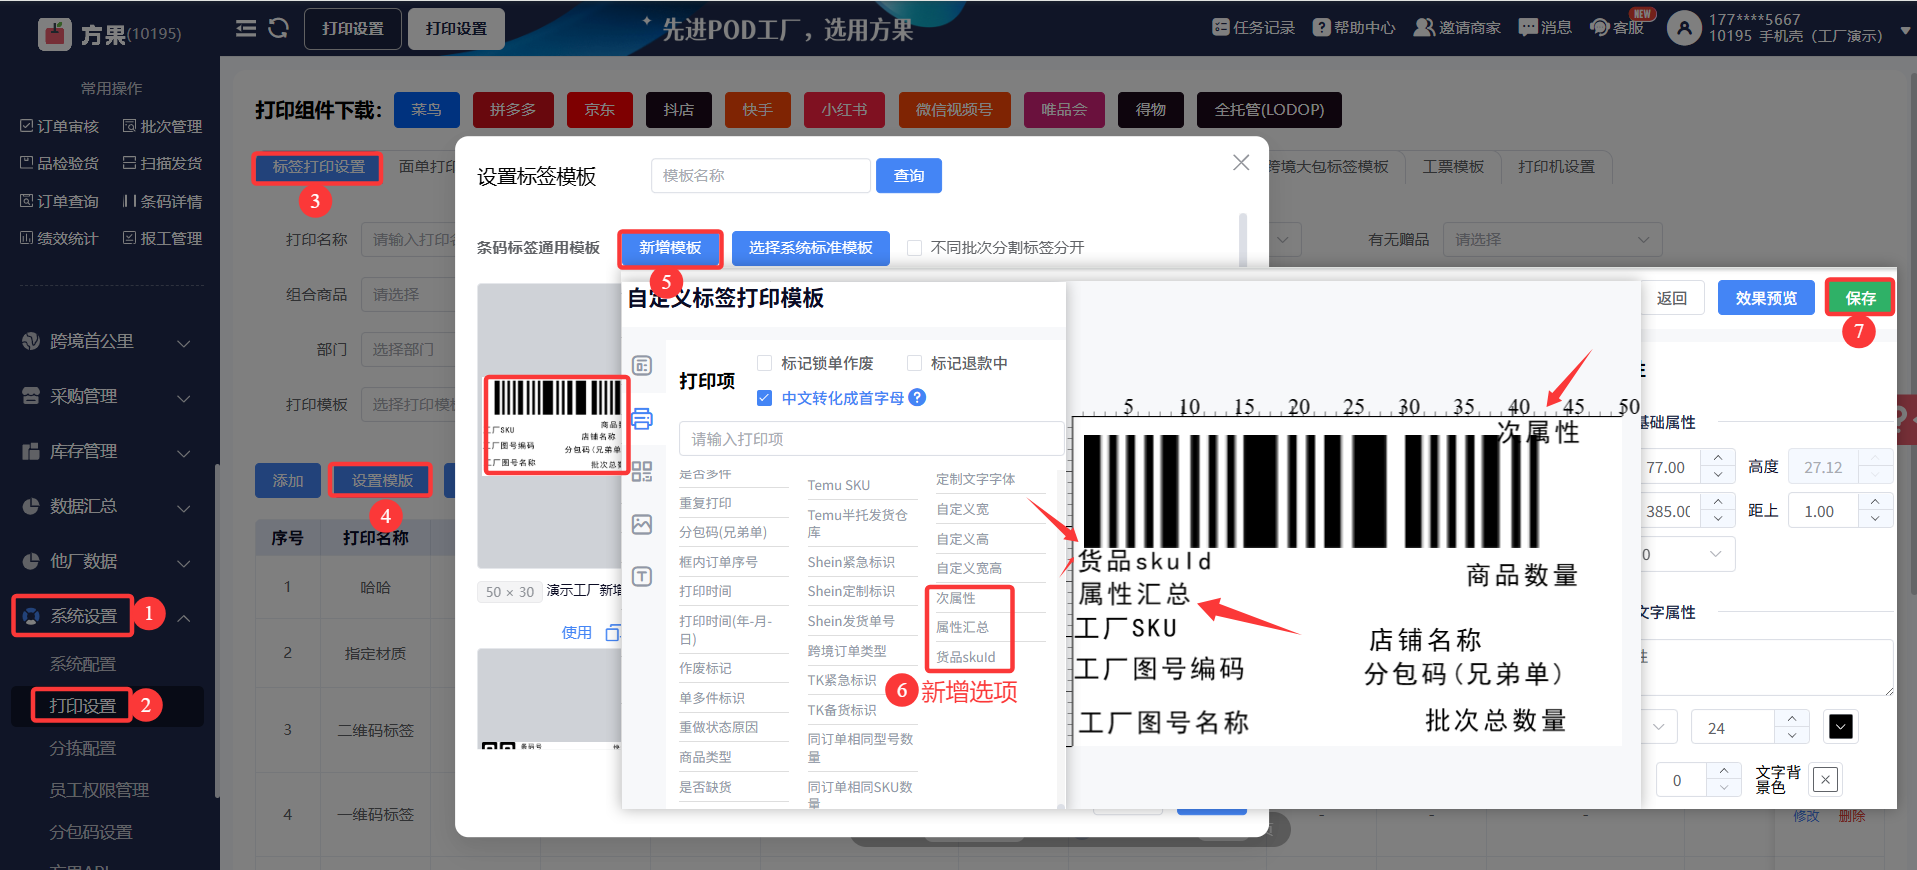
Task: Select the QR code icon in the editor strip
Action: click(642, 471)
